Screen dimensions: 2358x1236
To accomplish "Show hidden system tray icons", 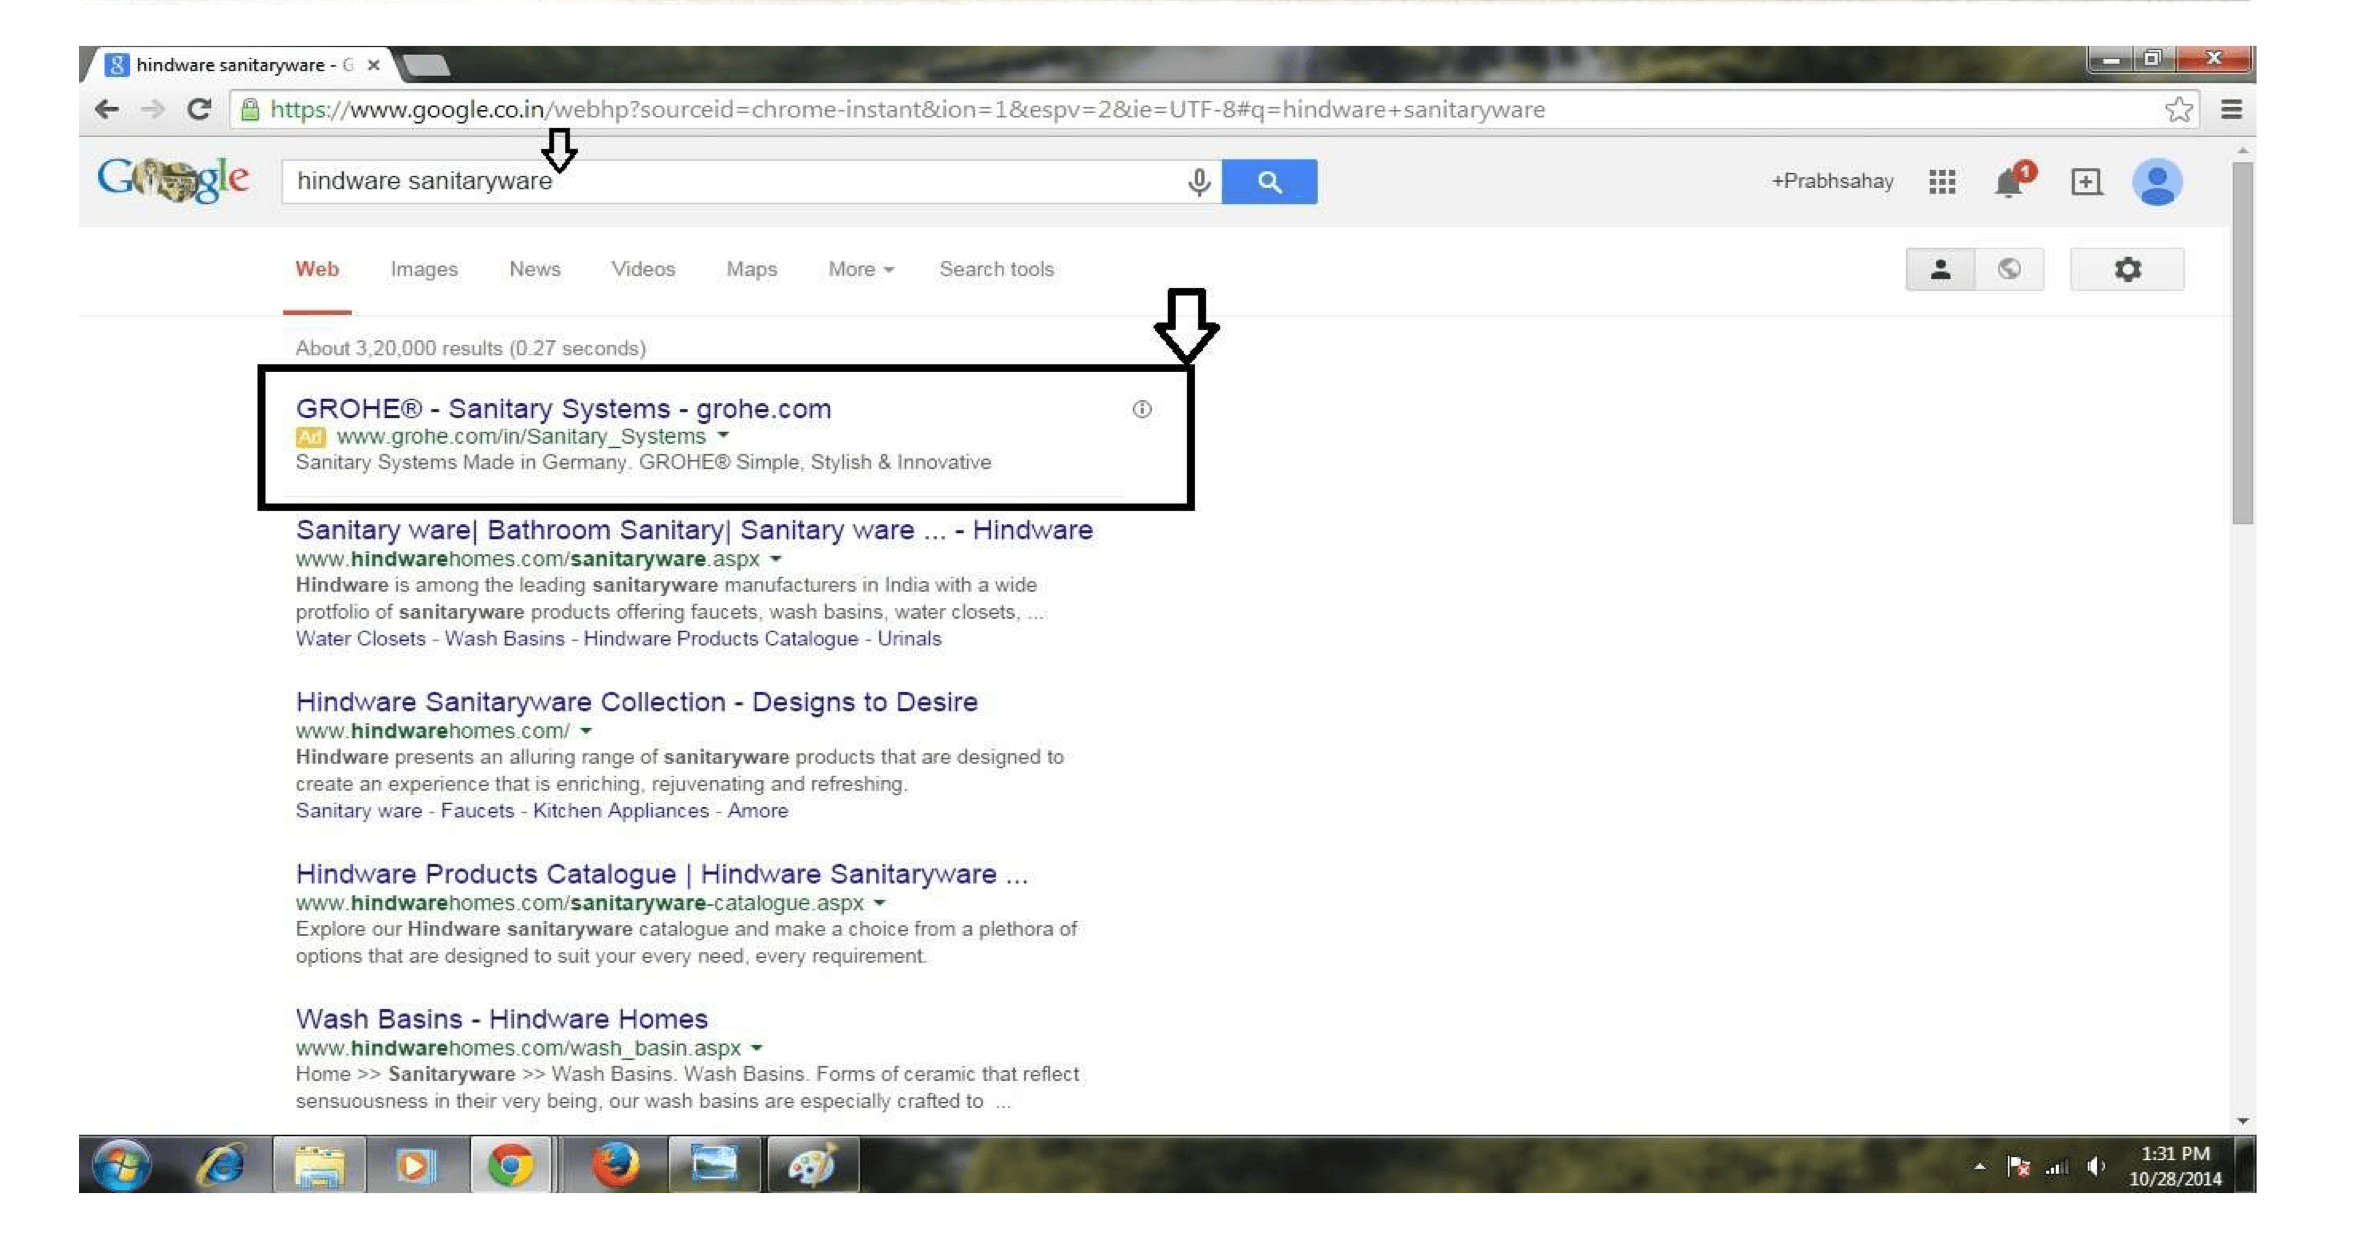I will (1979, 1166).
